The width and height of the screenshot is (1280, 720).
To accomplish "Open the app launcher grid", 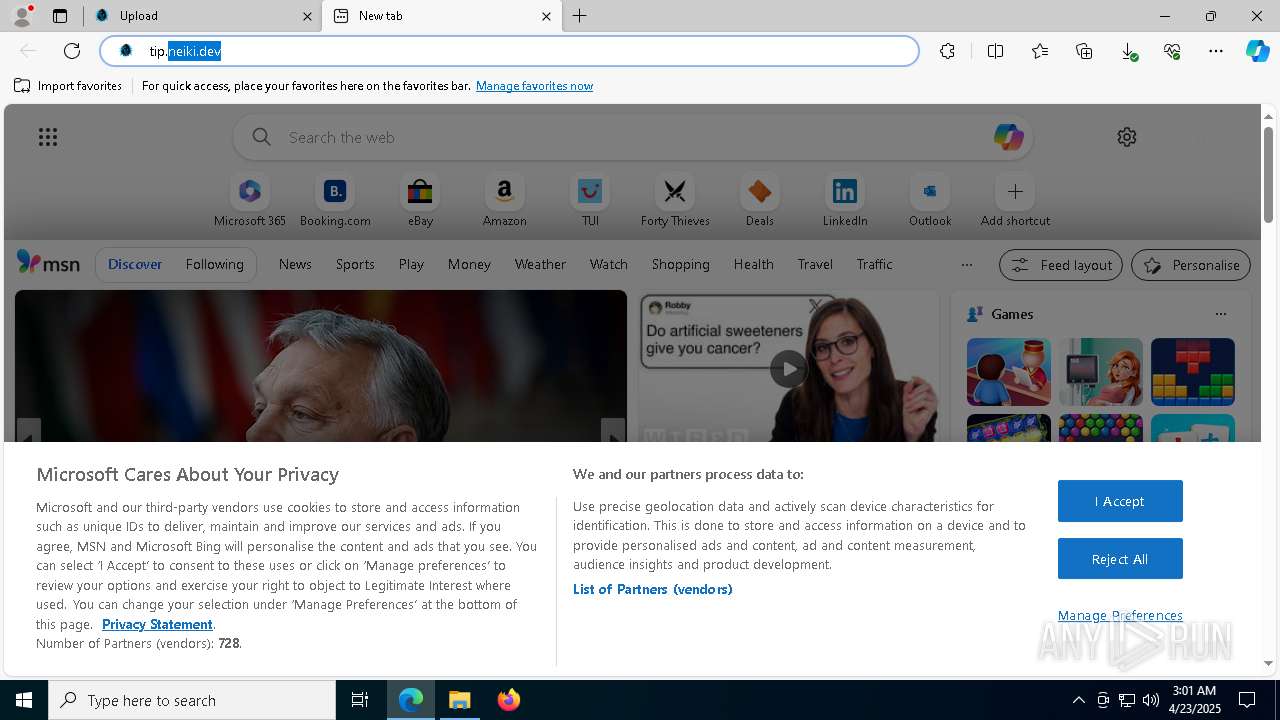I will (48, 137).
